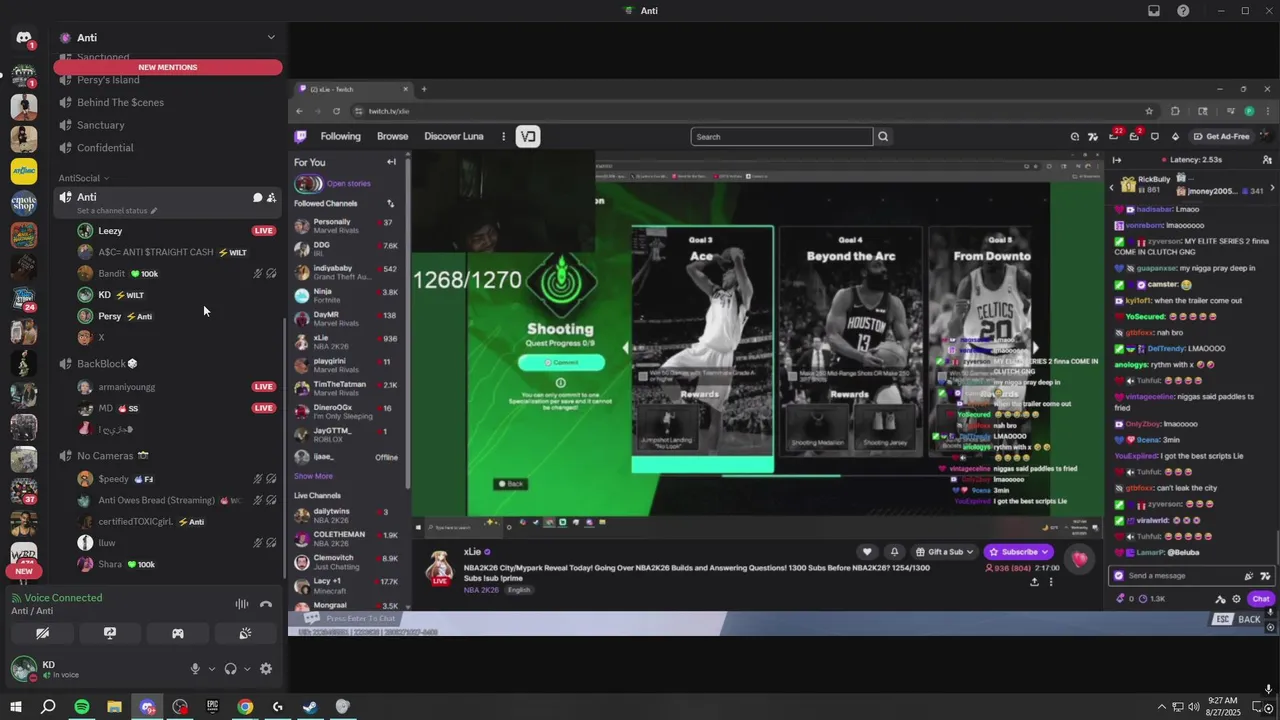Image resolution: width=1280 pixels, height=720 pixels.
Task: Click the Twitch logo home icon
Action: click(x=300, y=137)
